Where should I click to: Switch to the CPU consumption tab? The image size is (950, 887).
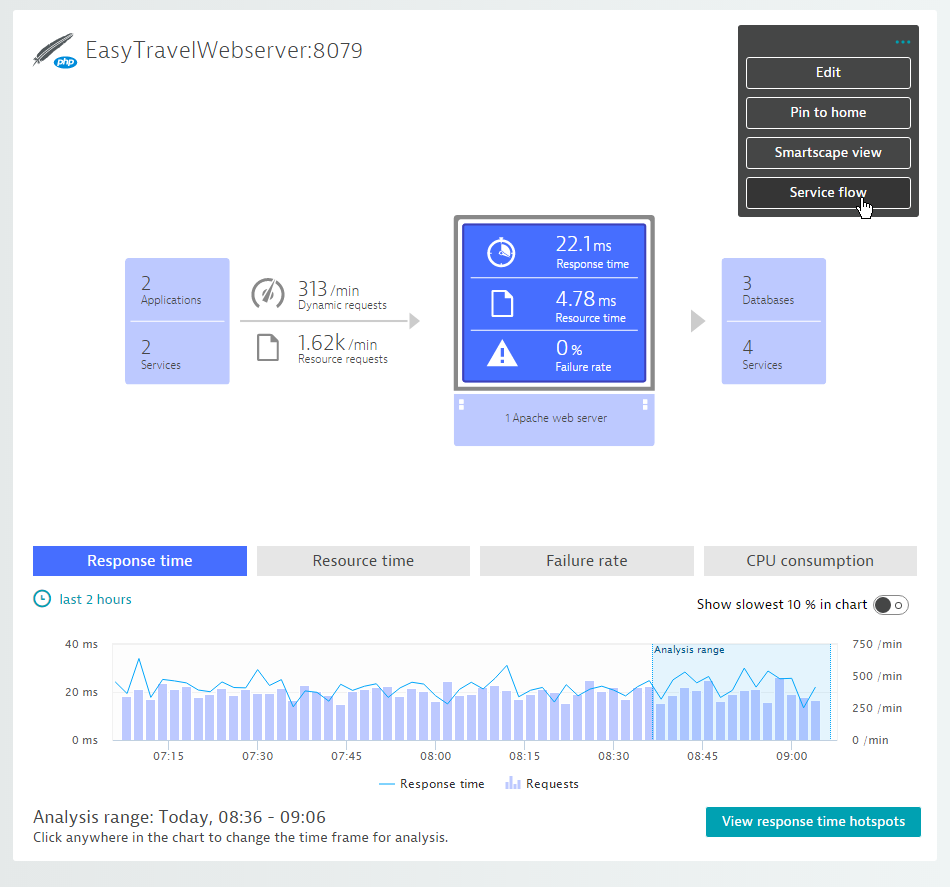810,561
